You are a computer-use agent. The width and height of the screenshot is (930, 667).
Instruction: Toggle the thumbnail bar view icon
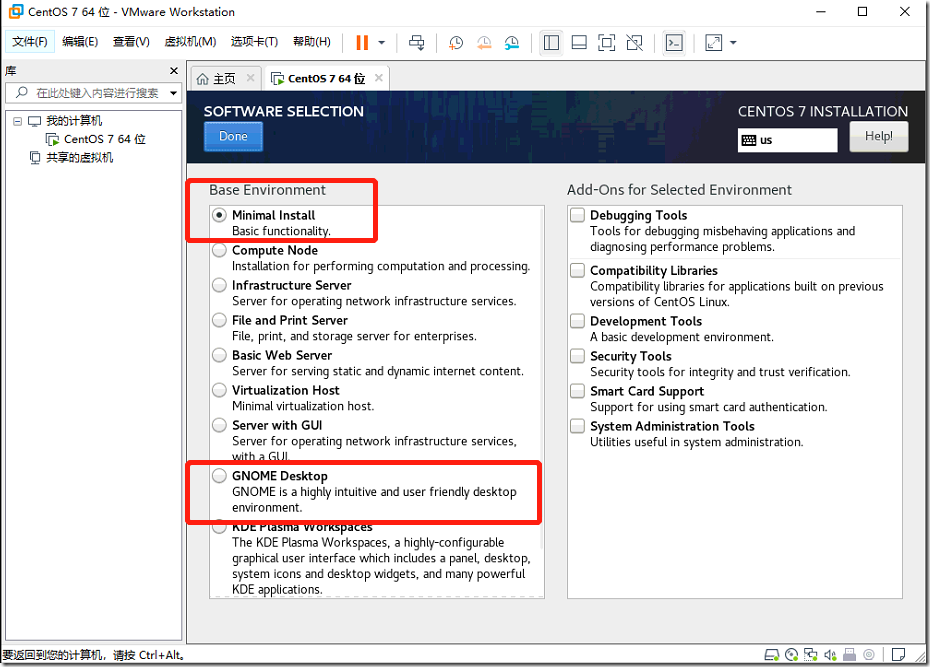click(x=579, y=43)
